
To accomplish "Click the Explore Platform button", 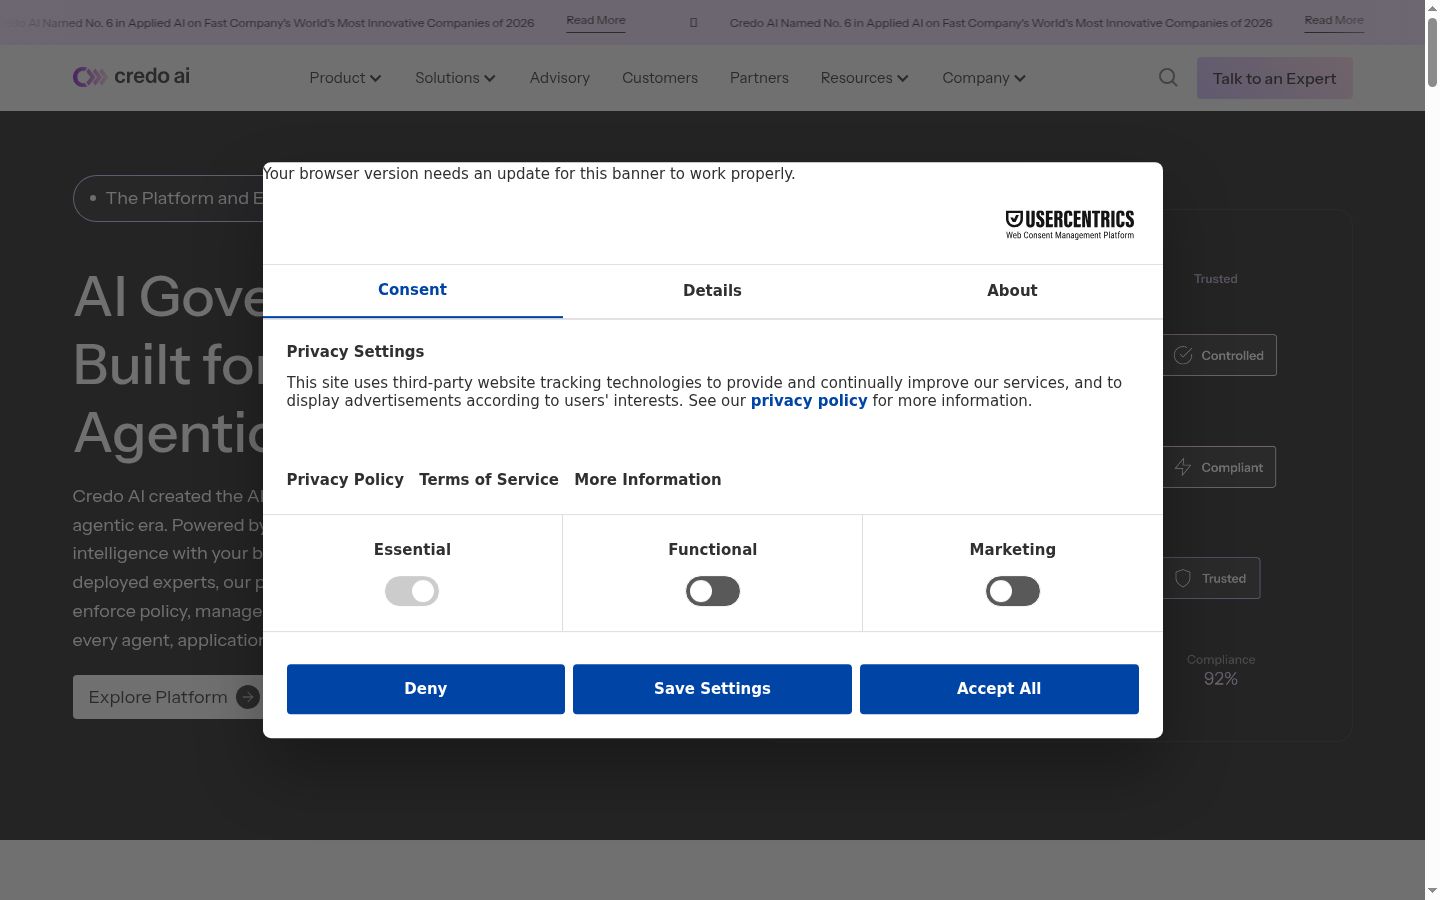I will pos(168,697).
